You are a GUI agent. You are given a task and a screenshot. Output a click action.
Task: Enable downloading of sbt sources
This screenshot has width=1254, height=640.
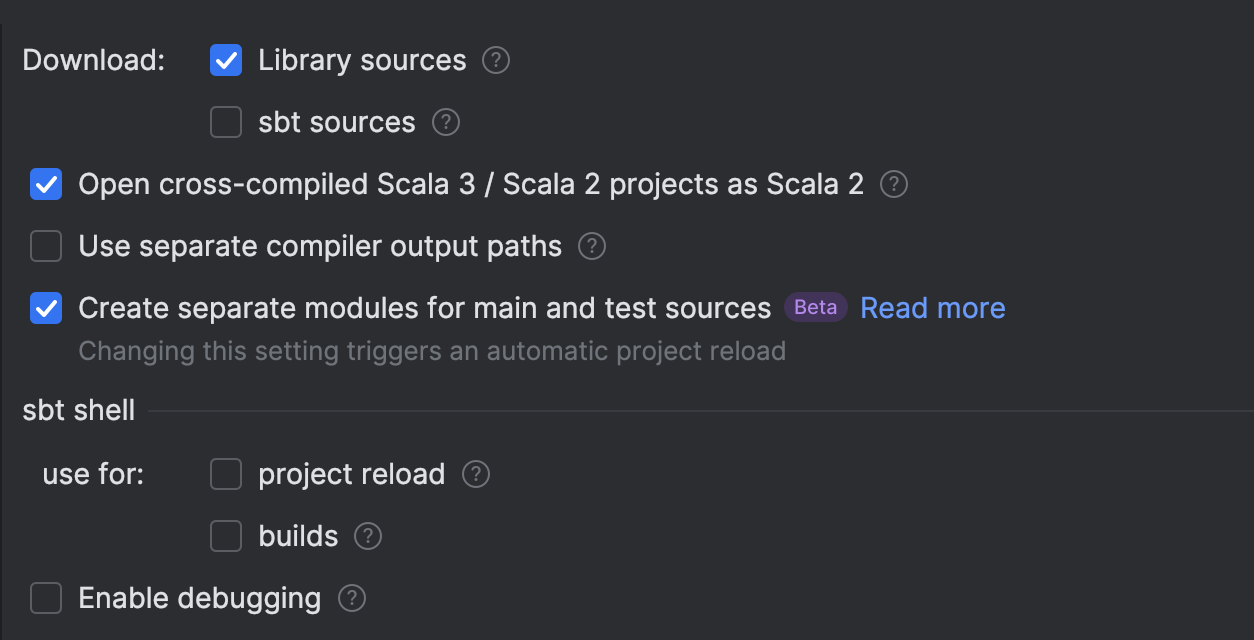[226, 122]
